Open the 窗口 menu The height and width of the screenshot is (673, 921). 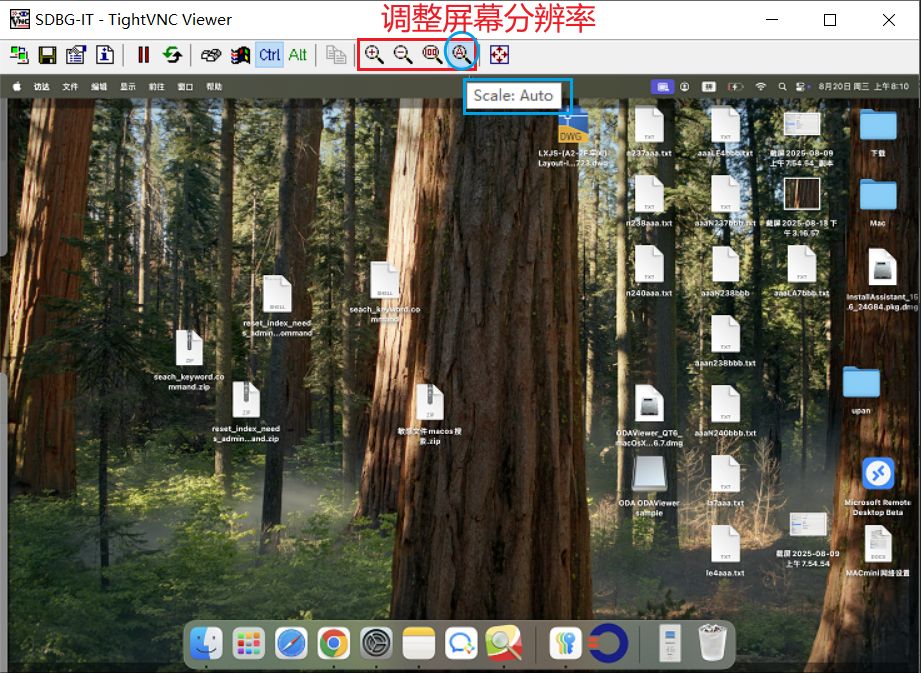click(186, 87)
